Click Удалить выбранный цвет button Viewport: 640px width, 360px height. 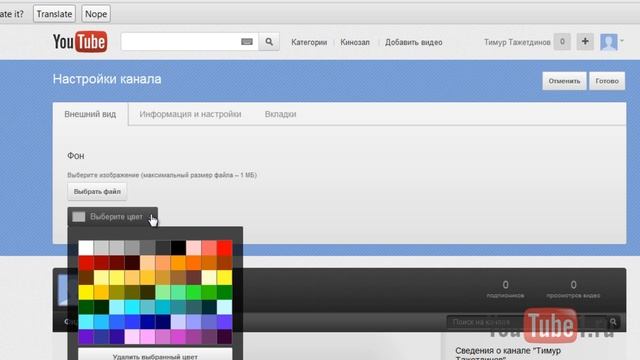(x=155, y=355)
